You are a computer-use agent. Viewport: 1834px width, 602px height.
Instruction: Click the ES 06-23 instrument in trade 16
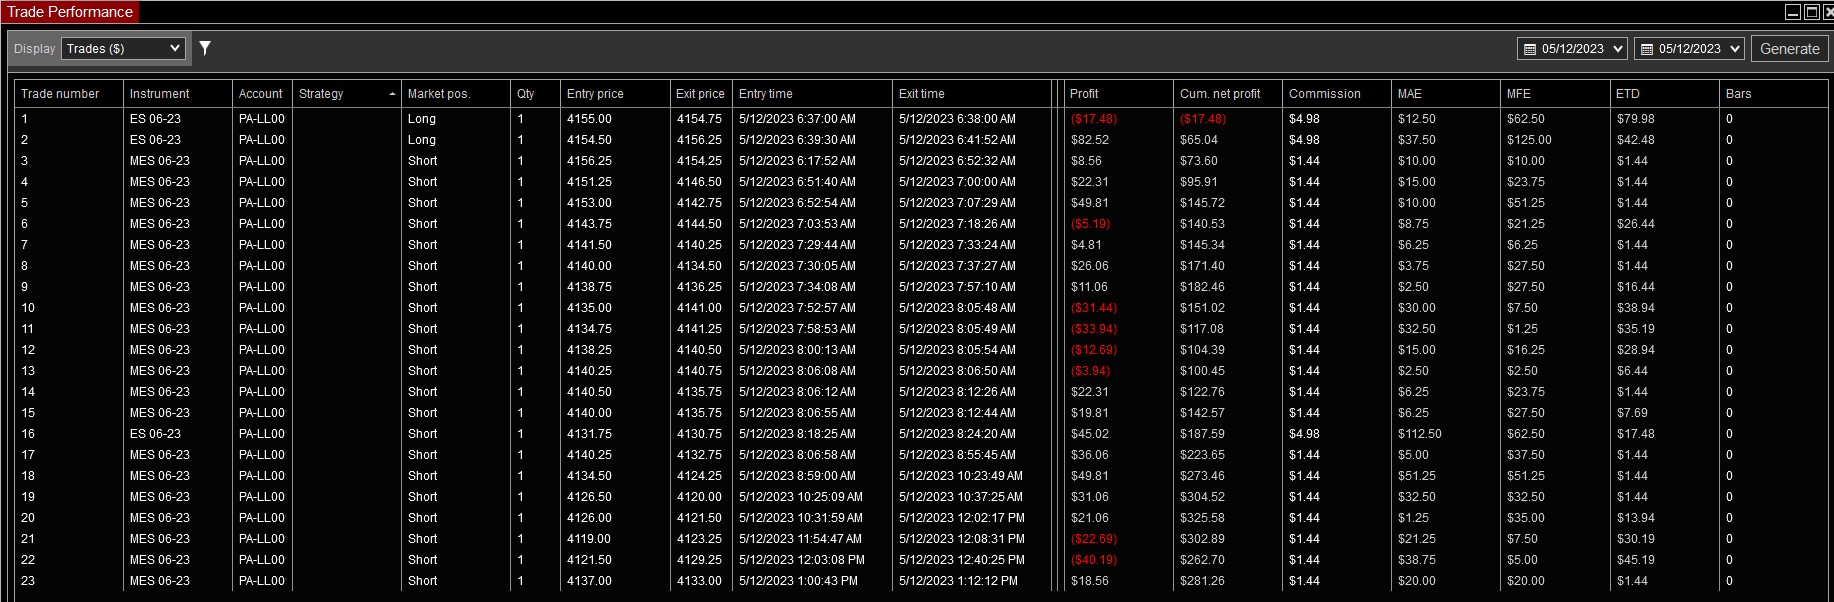click(155, 434)
